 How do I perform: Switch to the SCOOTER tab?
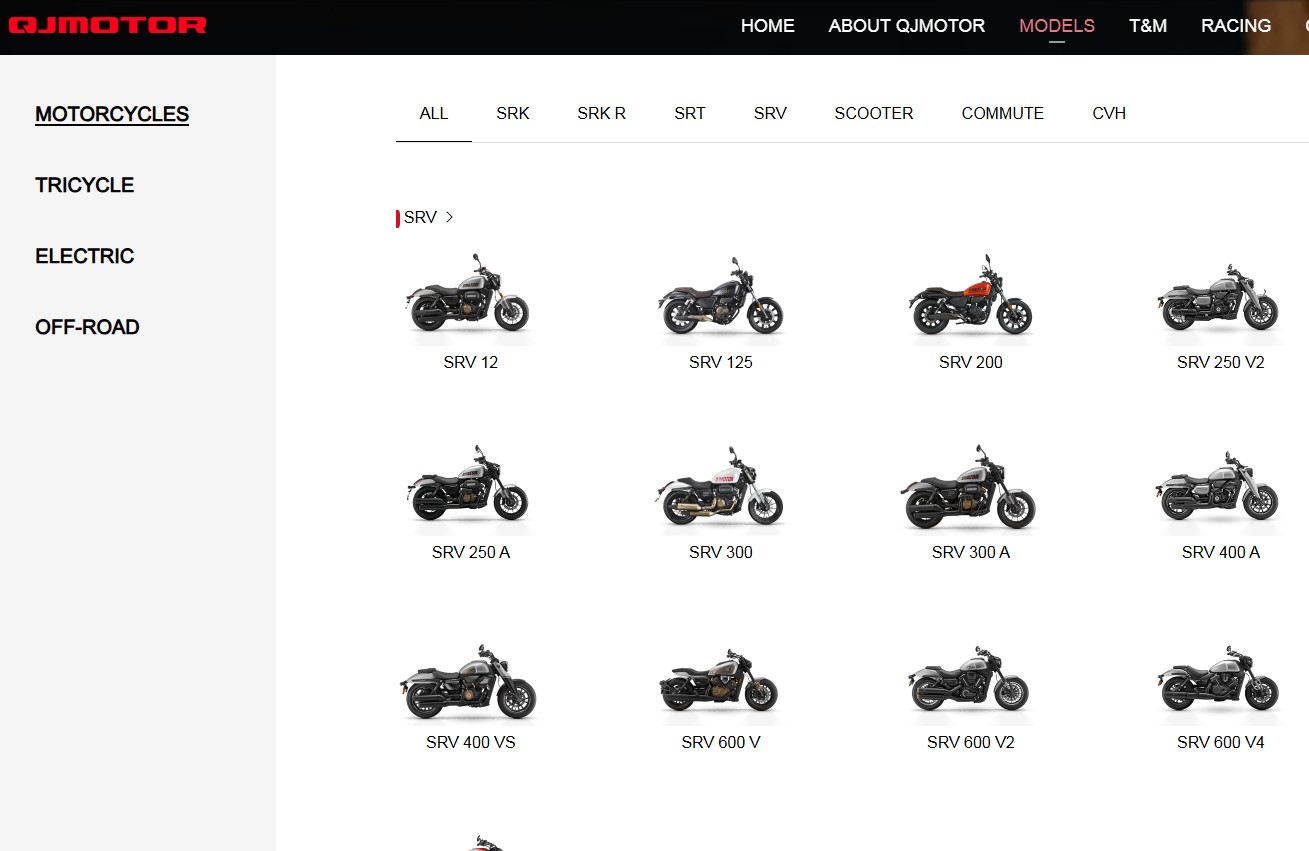click(x=874, y=113)
